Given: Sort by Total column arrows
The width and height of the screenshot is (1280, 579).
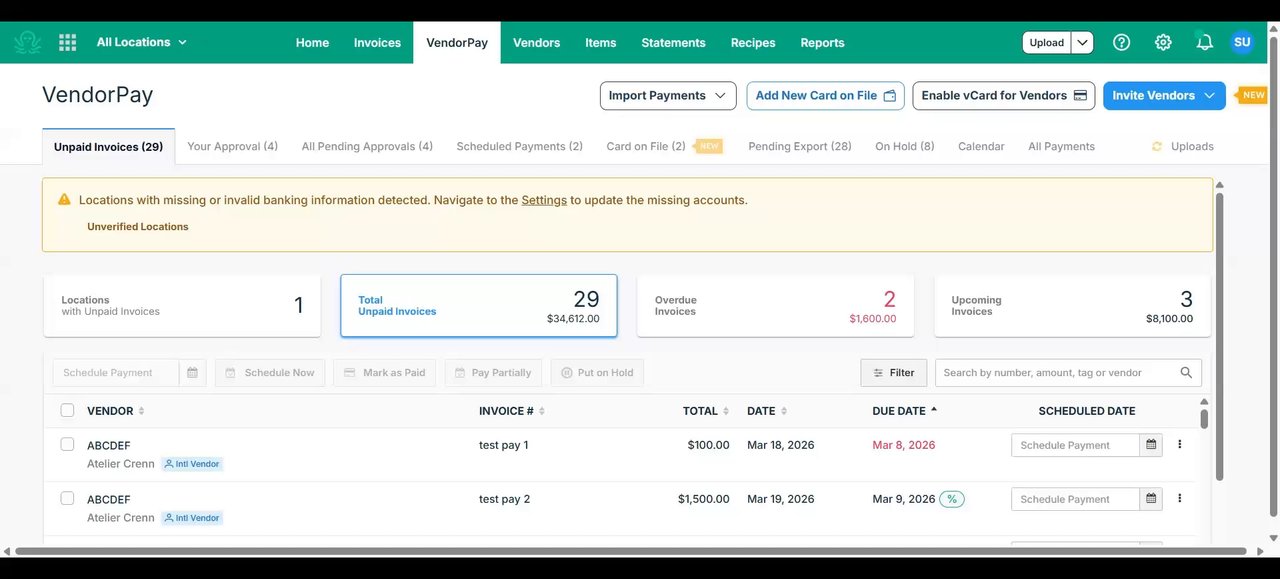Looking at the screenshot, I should click(727, 411).
